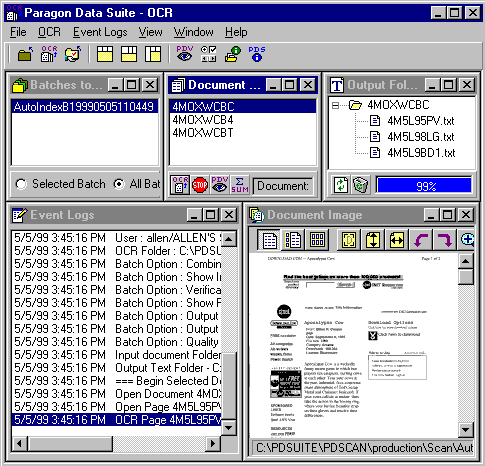This screenshot has height=466, width=485.
Task: Select the third window layout icon
Action: (x=153, y=54)
